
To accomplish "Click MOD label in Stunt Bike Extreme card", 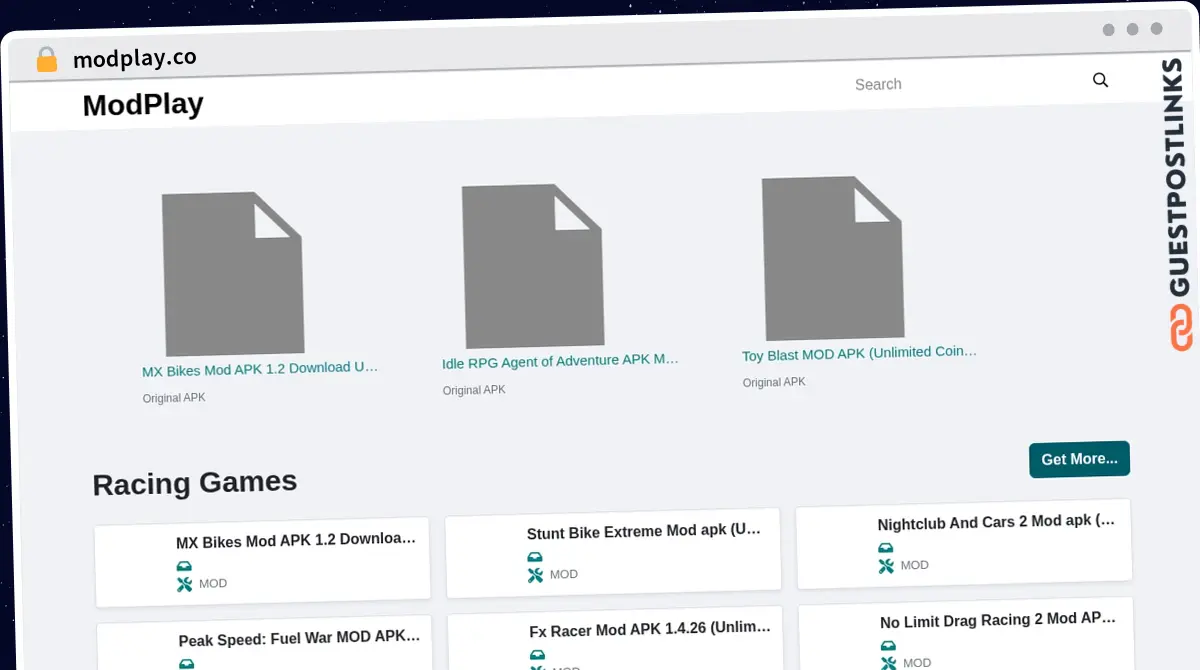I will (x=564, y=574).
